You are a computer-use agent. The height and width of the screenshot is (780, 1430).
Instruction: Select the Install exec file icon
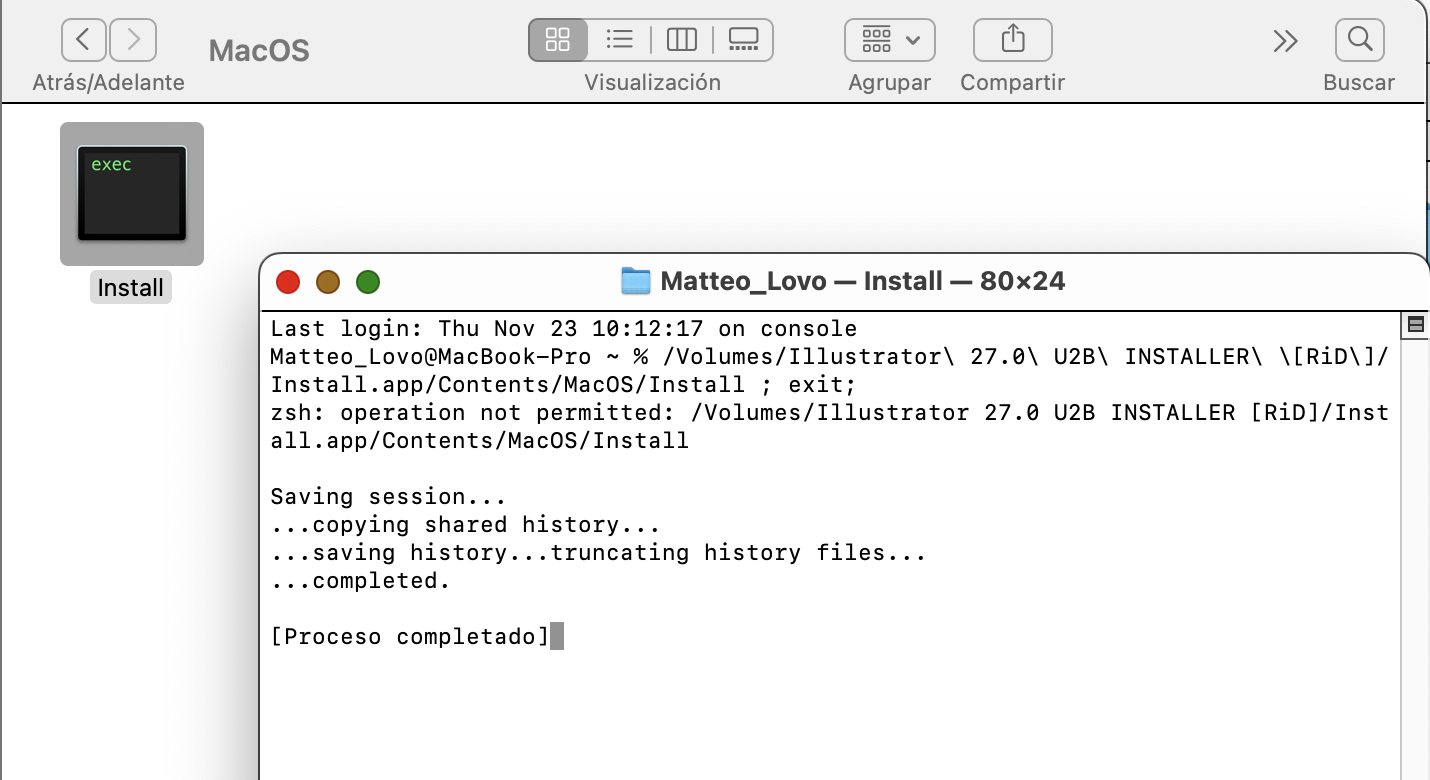(132, 194)
